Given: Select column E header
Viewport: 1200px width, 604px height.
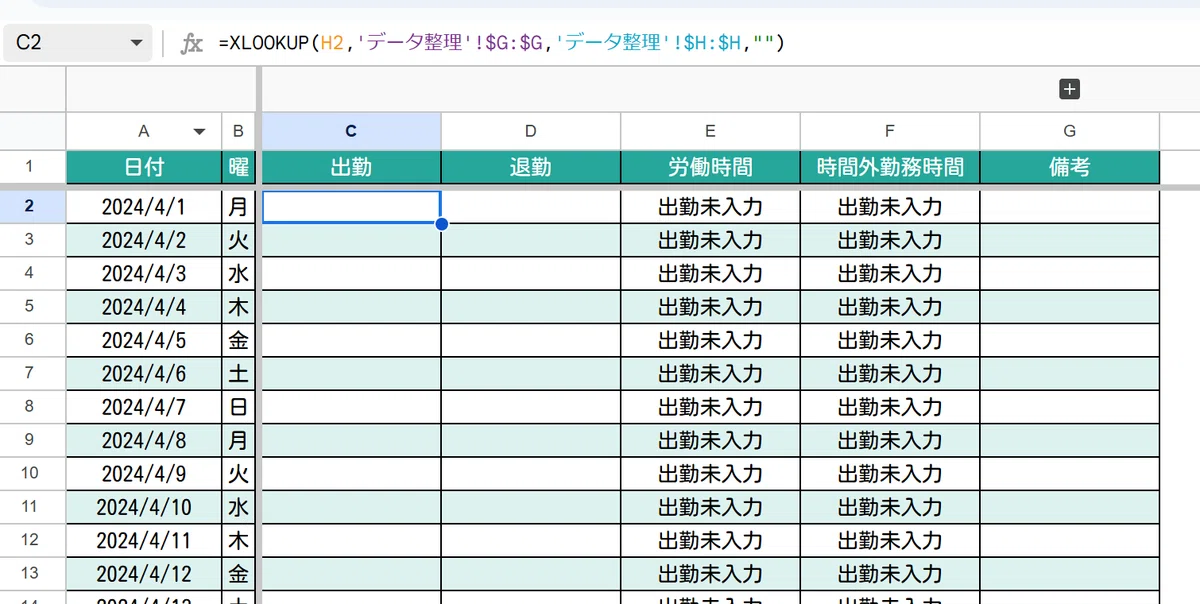Looking at the screenshot, I should 710,131.
